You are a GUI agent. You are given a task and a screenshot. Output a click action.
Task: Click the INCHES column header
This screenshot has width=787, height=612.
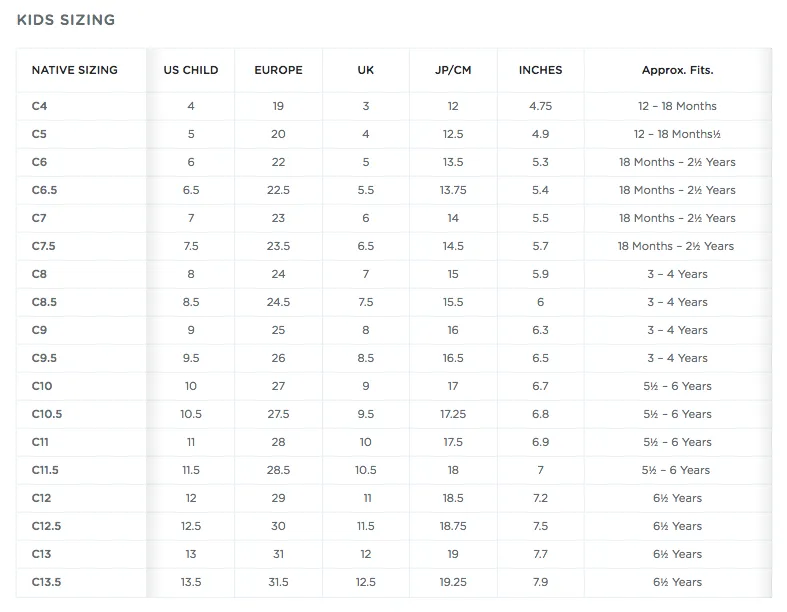pyautogui.click(x=541, y=70)
